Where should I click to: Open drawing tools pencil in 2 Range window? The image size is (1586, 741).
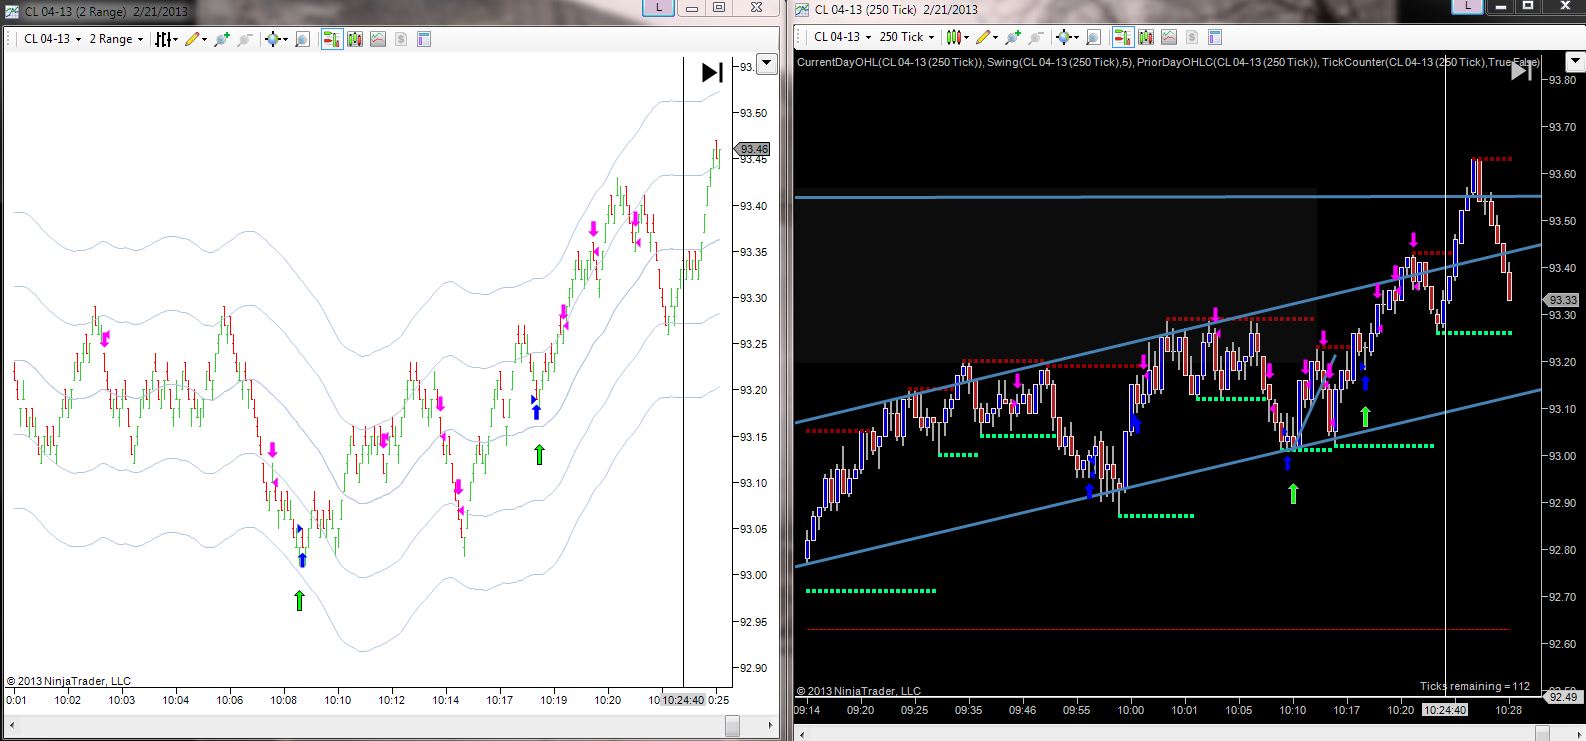pyautogui.click(x=192, y=39)
